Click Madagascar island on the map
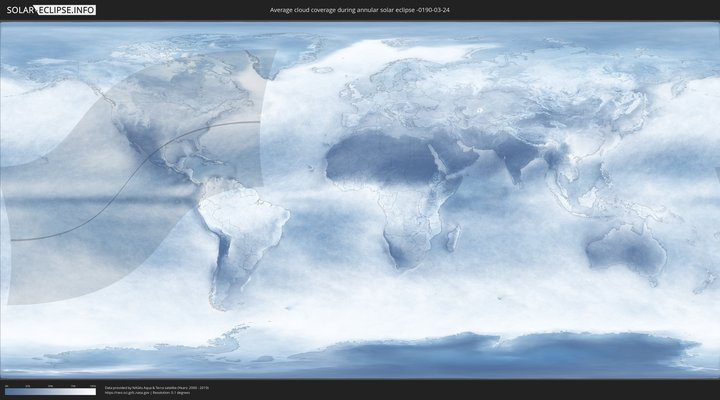Screen dimensions: 720x400 [x=453, y=238]
